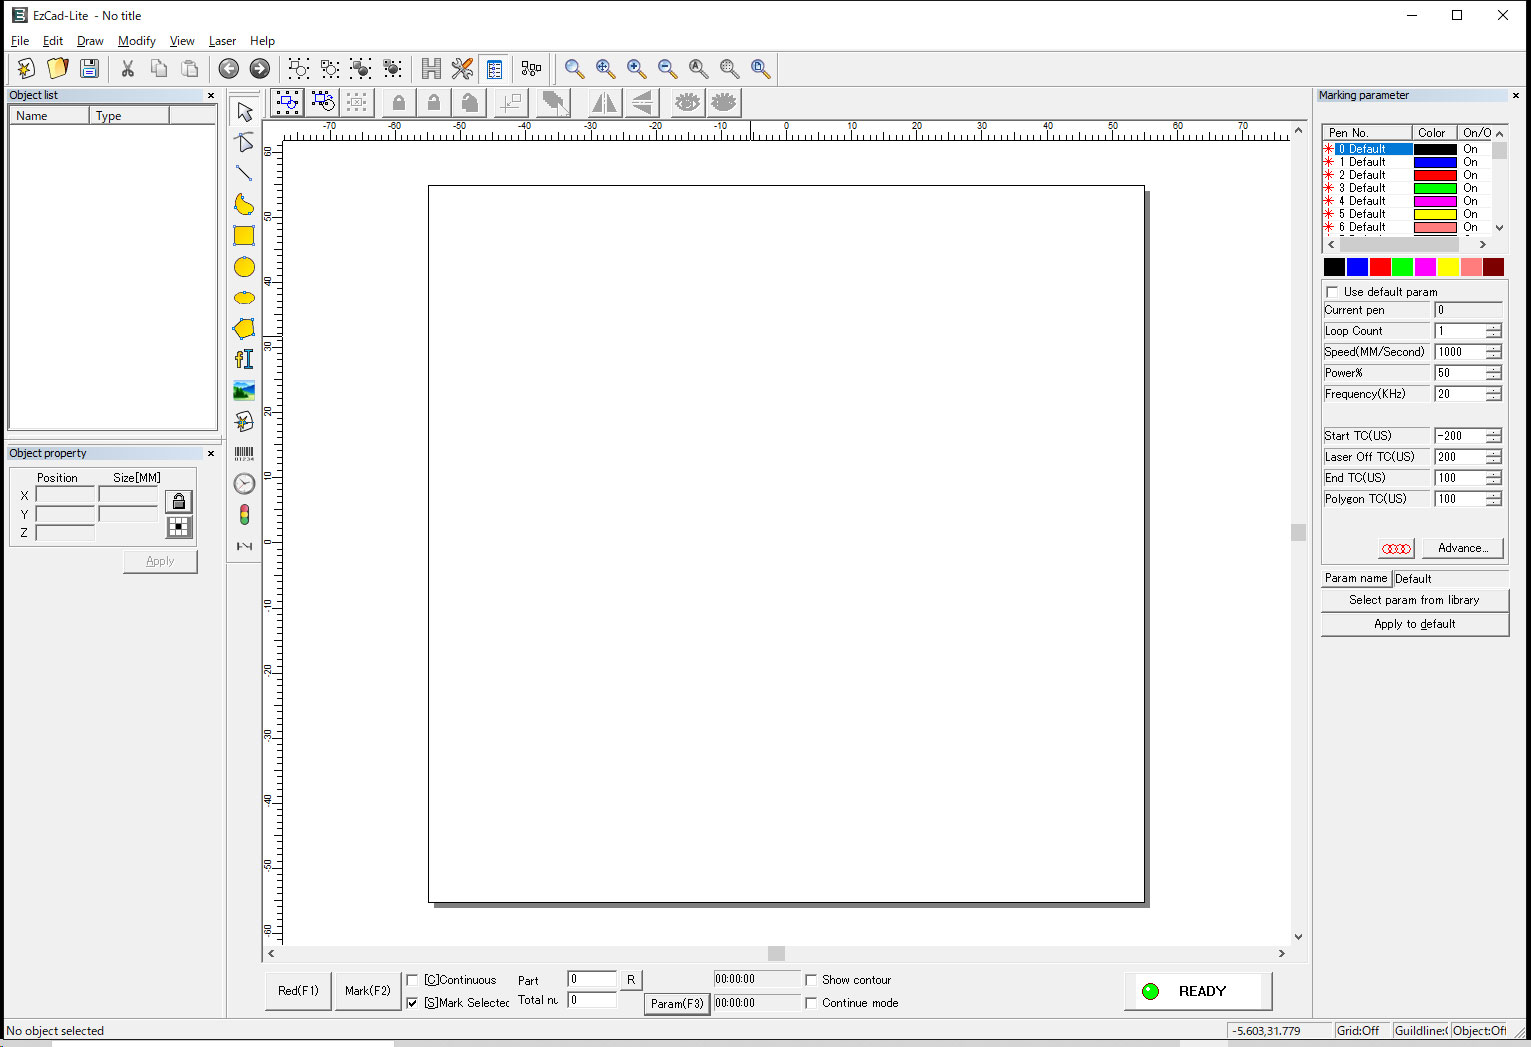Select the Delay timer clock tool
Image resolution: width=1531 pixels, height=1047 pixels.
[244, 484]
